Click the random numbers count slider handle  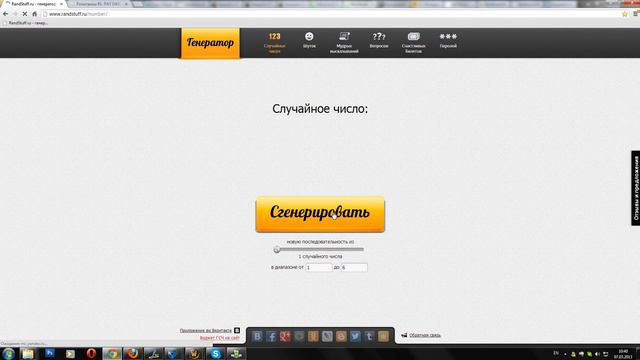tap(277, 249)
